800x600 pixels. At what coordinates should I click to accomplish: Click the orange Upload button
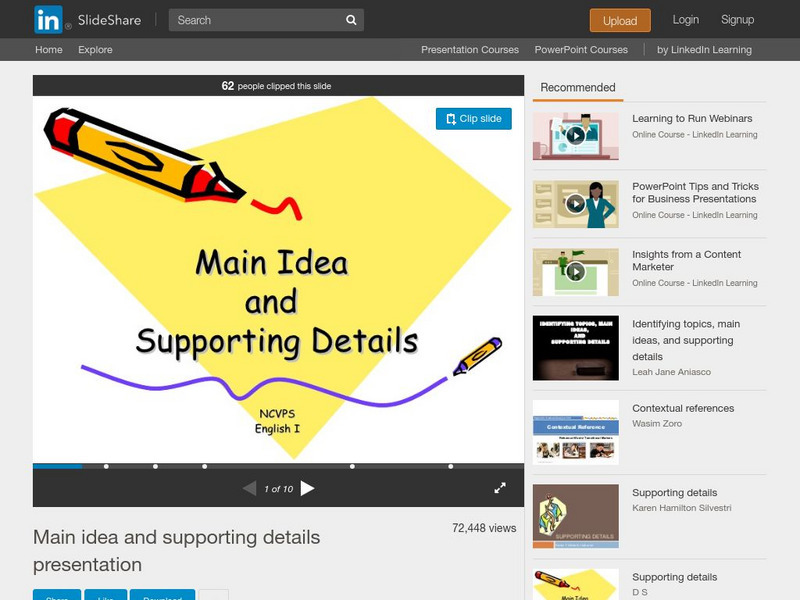[620, 20]
